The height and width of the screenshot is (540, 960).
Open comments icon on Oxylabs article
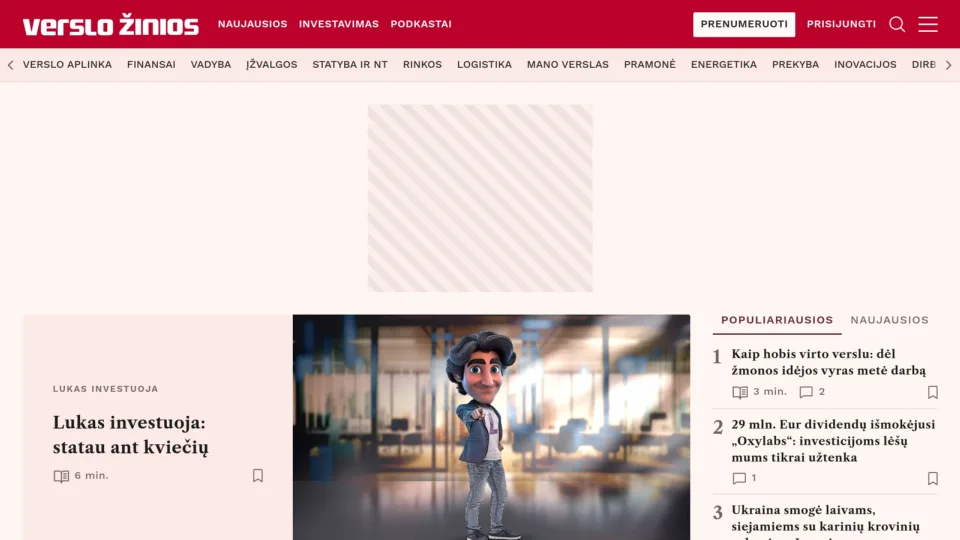(x=739, y=478)
